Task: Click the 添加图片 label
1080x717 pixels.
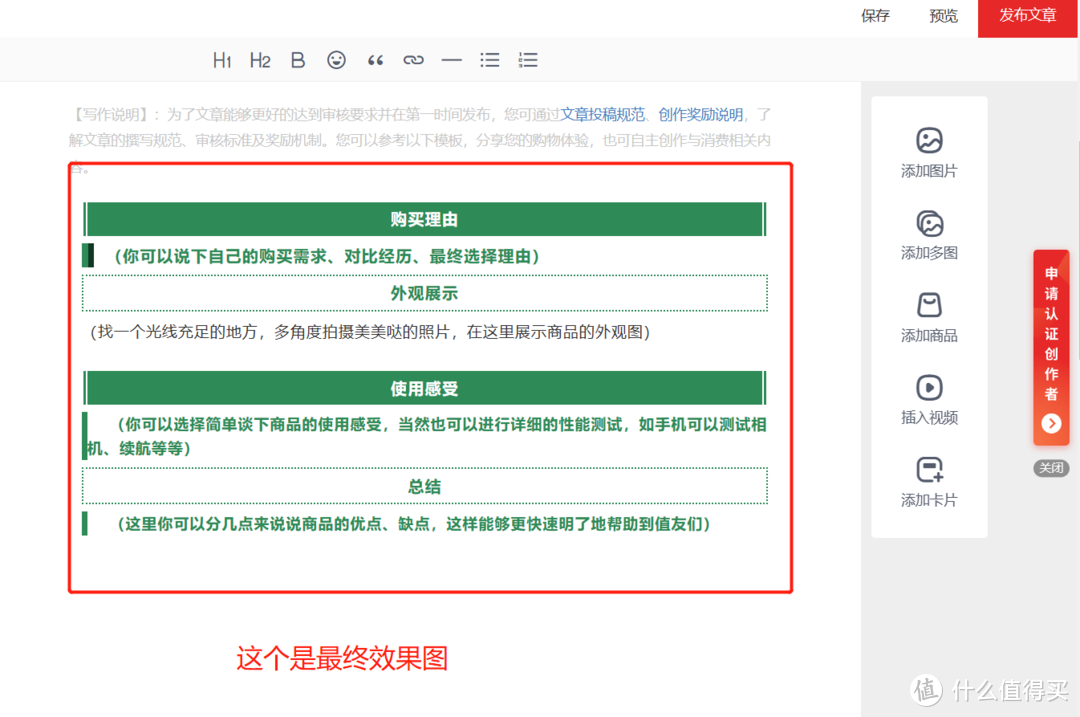Action: pos(929,171)
